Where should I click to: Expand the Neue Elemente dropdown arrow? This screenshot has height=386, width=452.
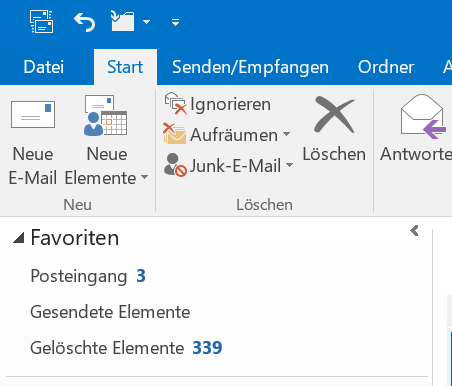144,177
